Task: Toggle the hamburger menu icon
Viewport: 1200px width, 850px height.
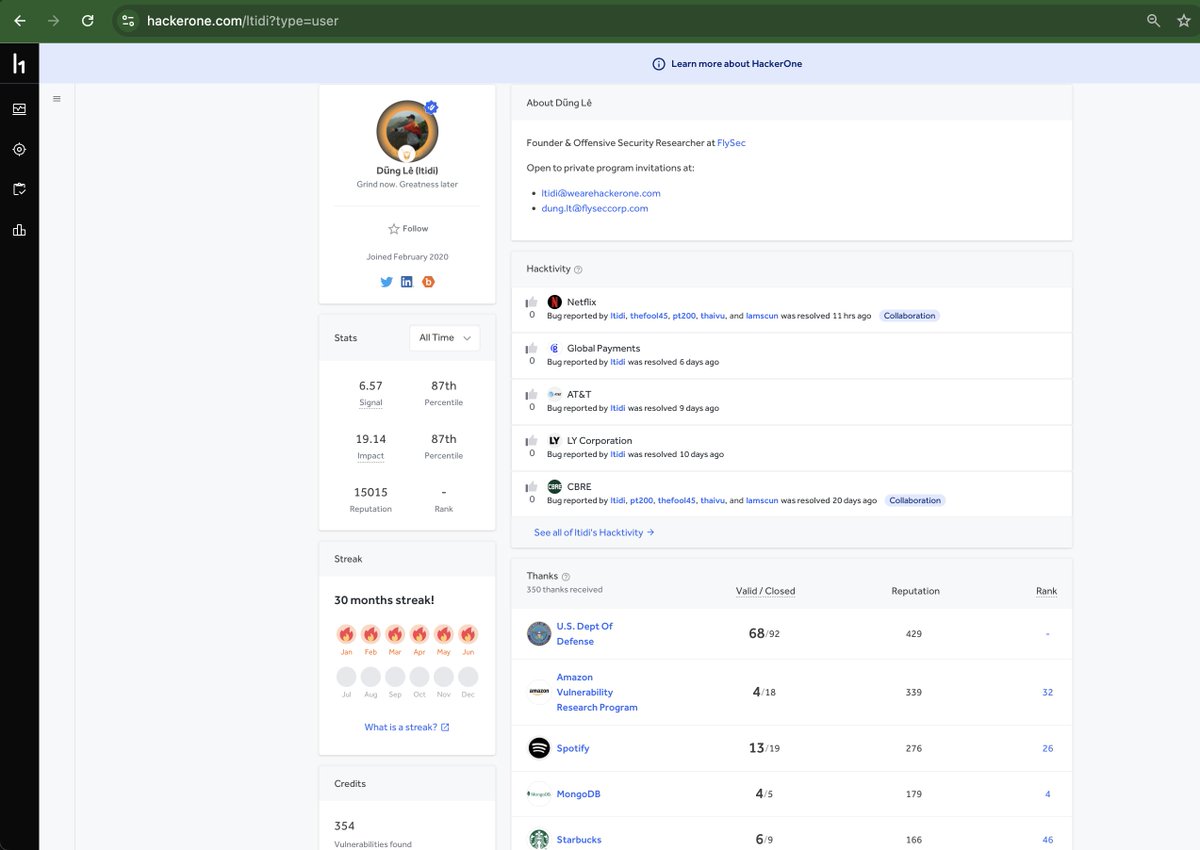Action: (57, 98)
